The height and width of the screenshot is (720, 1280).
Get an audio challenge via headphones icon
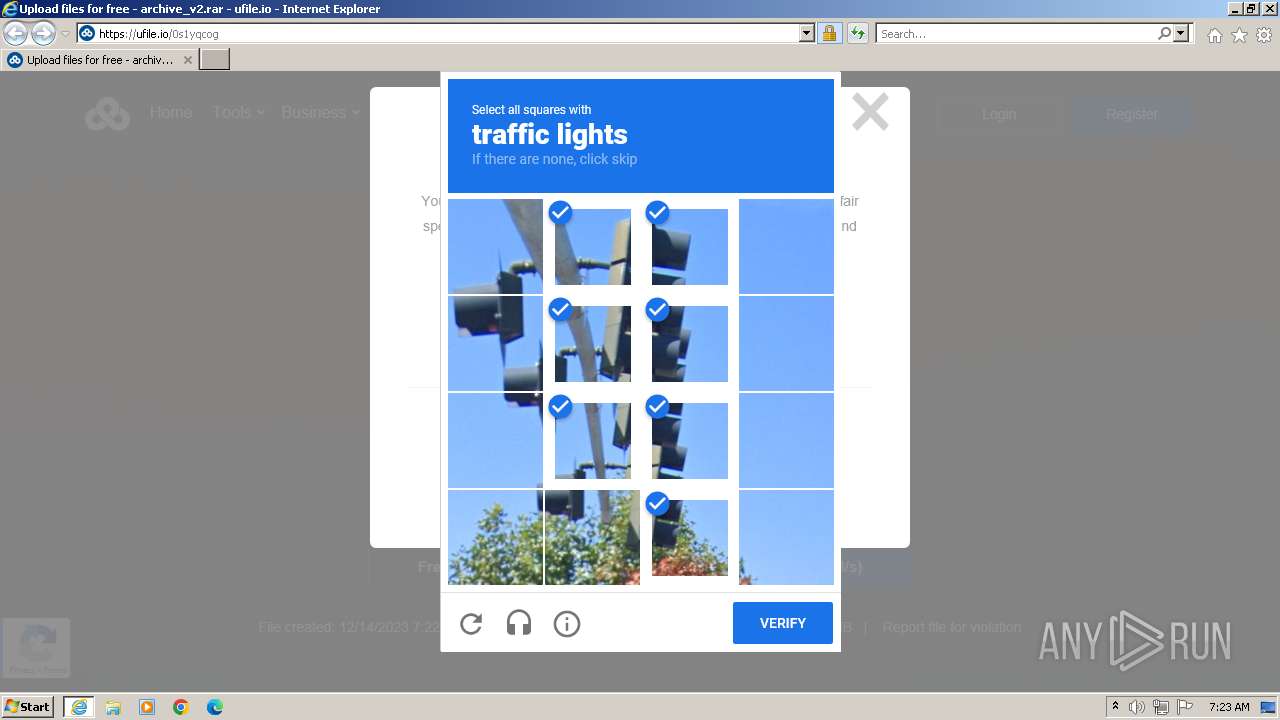coord(519,624)
